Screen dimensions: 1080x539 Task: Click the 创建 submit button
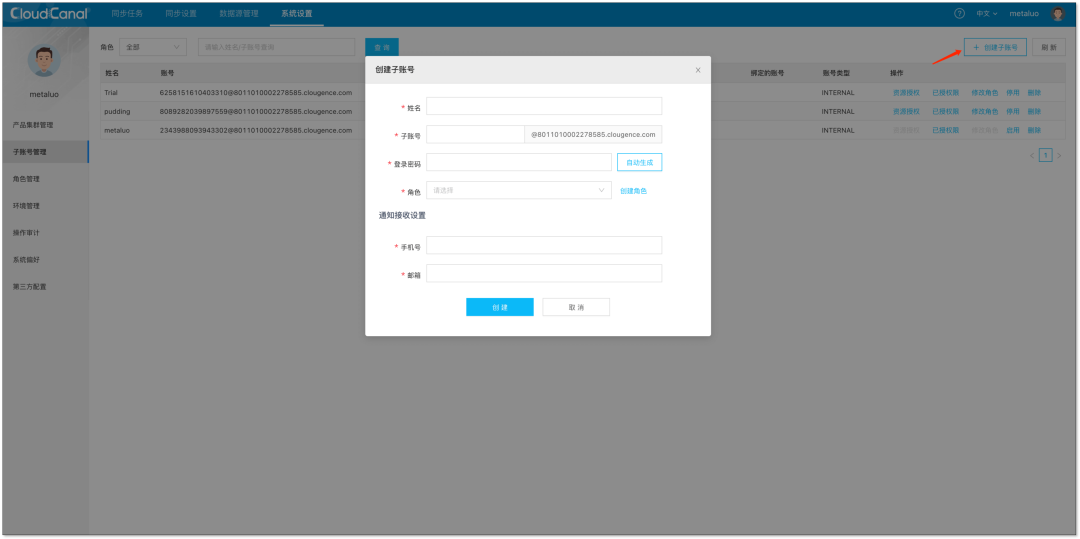pos(499,307)
